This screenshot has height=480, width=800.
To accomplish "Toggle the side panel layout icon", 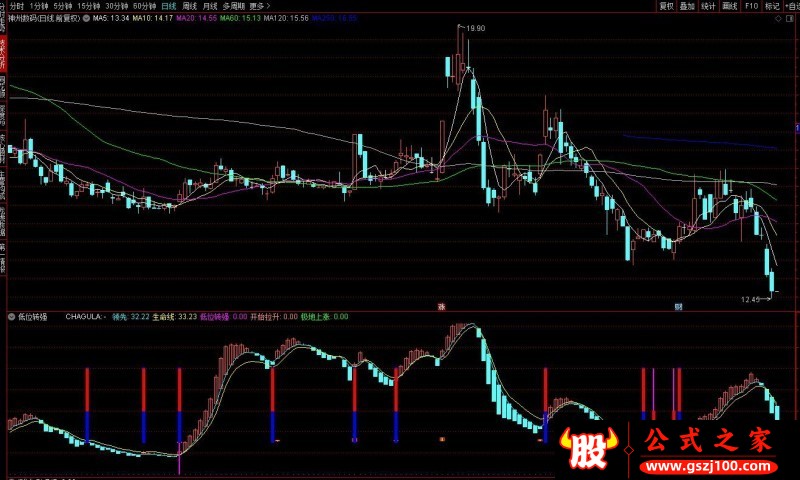I will click(x=791, y=18).
